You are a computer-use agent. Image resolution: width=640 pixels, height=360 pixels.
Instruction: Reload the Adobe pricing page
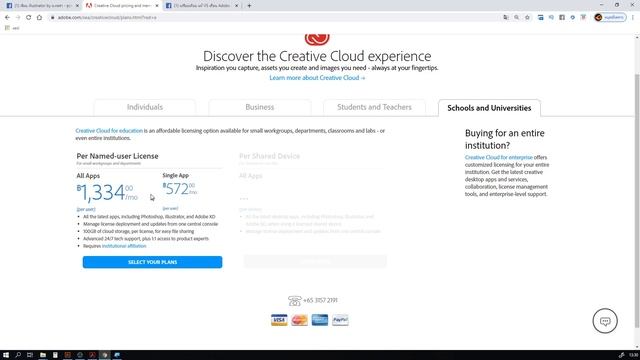(29, 18)
